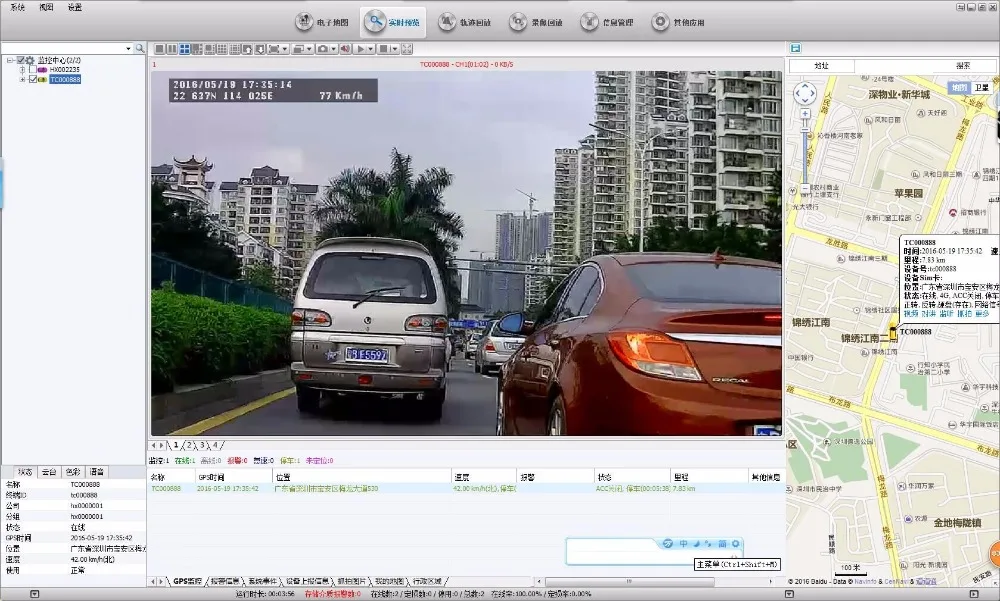Open the window cascade dropdown arrow
Image resolution: width=1000 pixels, height=601 pixels.
(x=309, y=49)
